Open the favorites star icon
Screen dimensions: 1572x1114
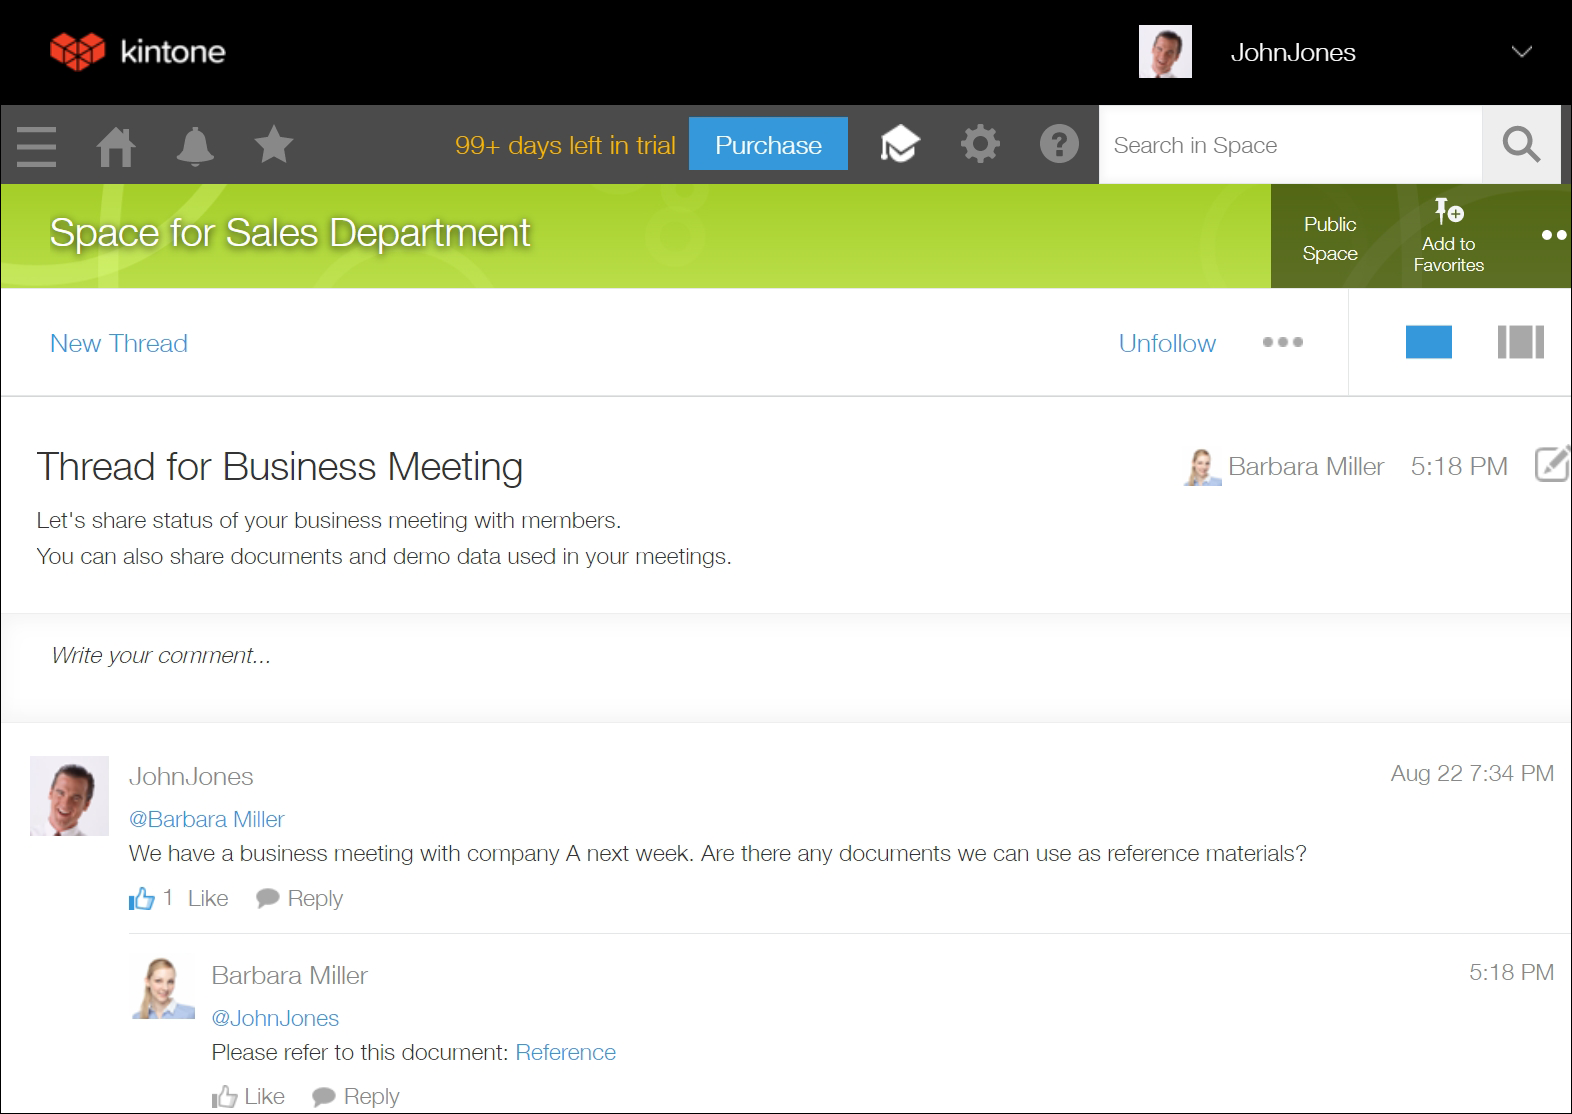point(273,146)
